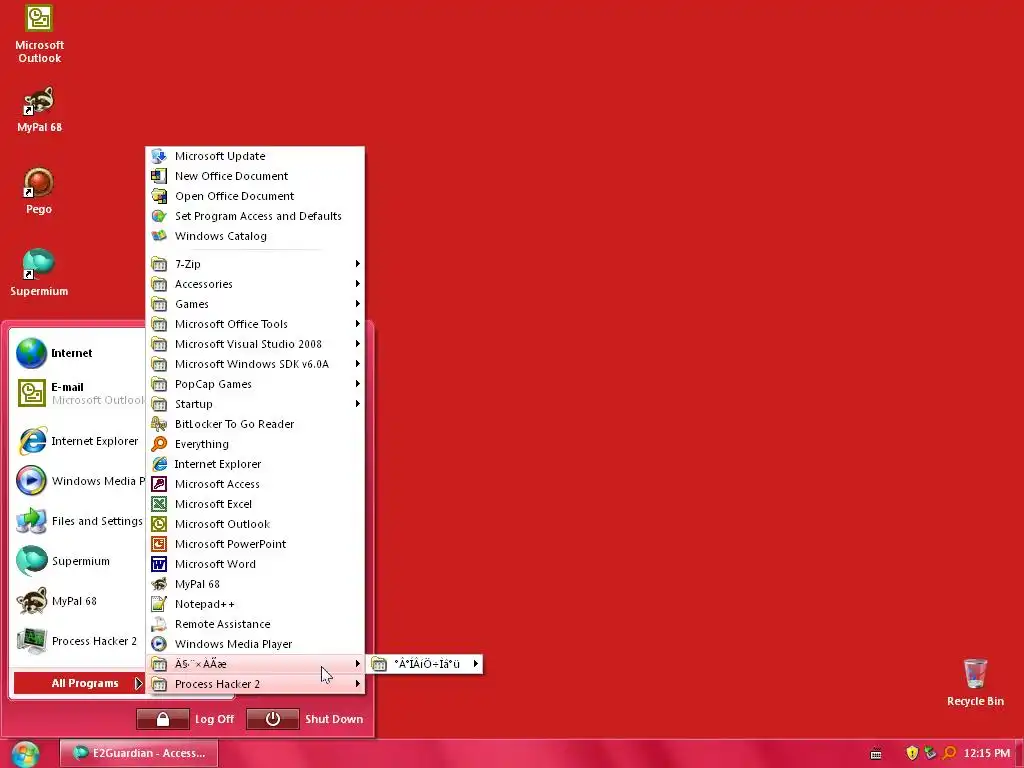Click the Windows Media Player icon in All Programs

[159, 644]
